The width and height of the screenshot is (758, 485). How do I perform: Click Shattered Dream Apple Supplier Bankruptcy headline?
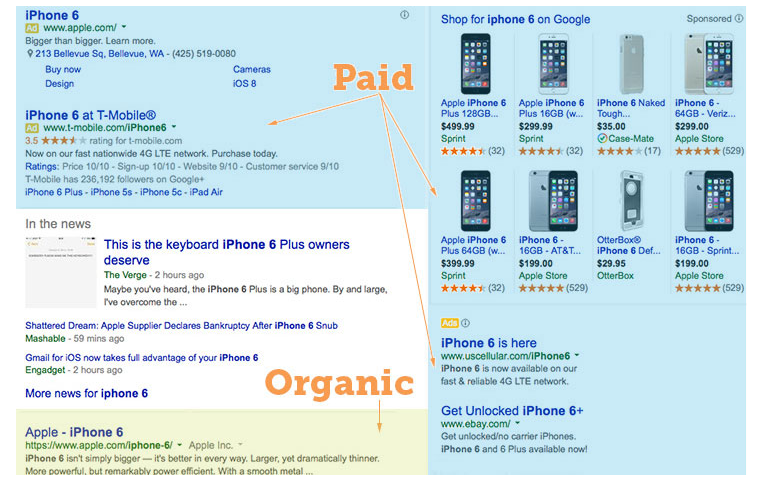click(181, 325)
